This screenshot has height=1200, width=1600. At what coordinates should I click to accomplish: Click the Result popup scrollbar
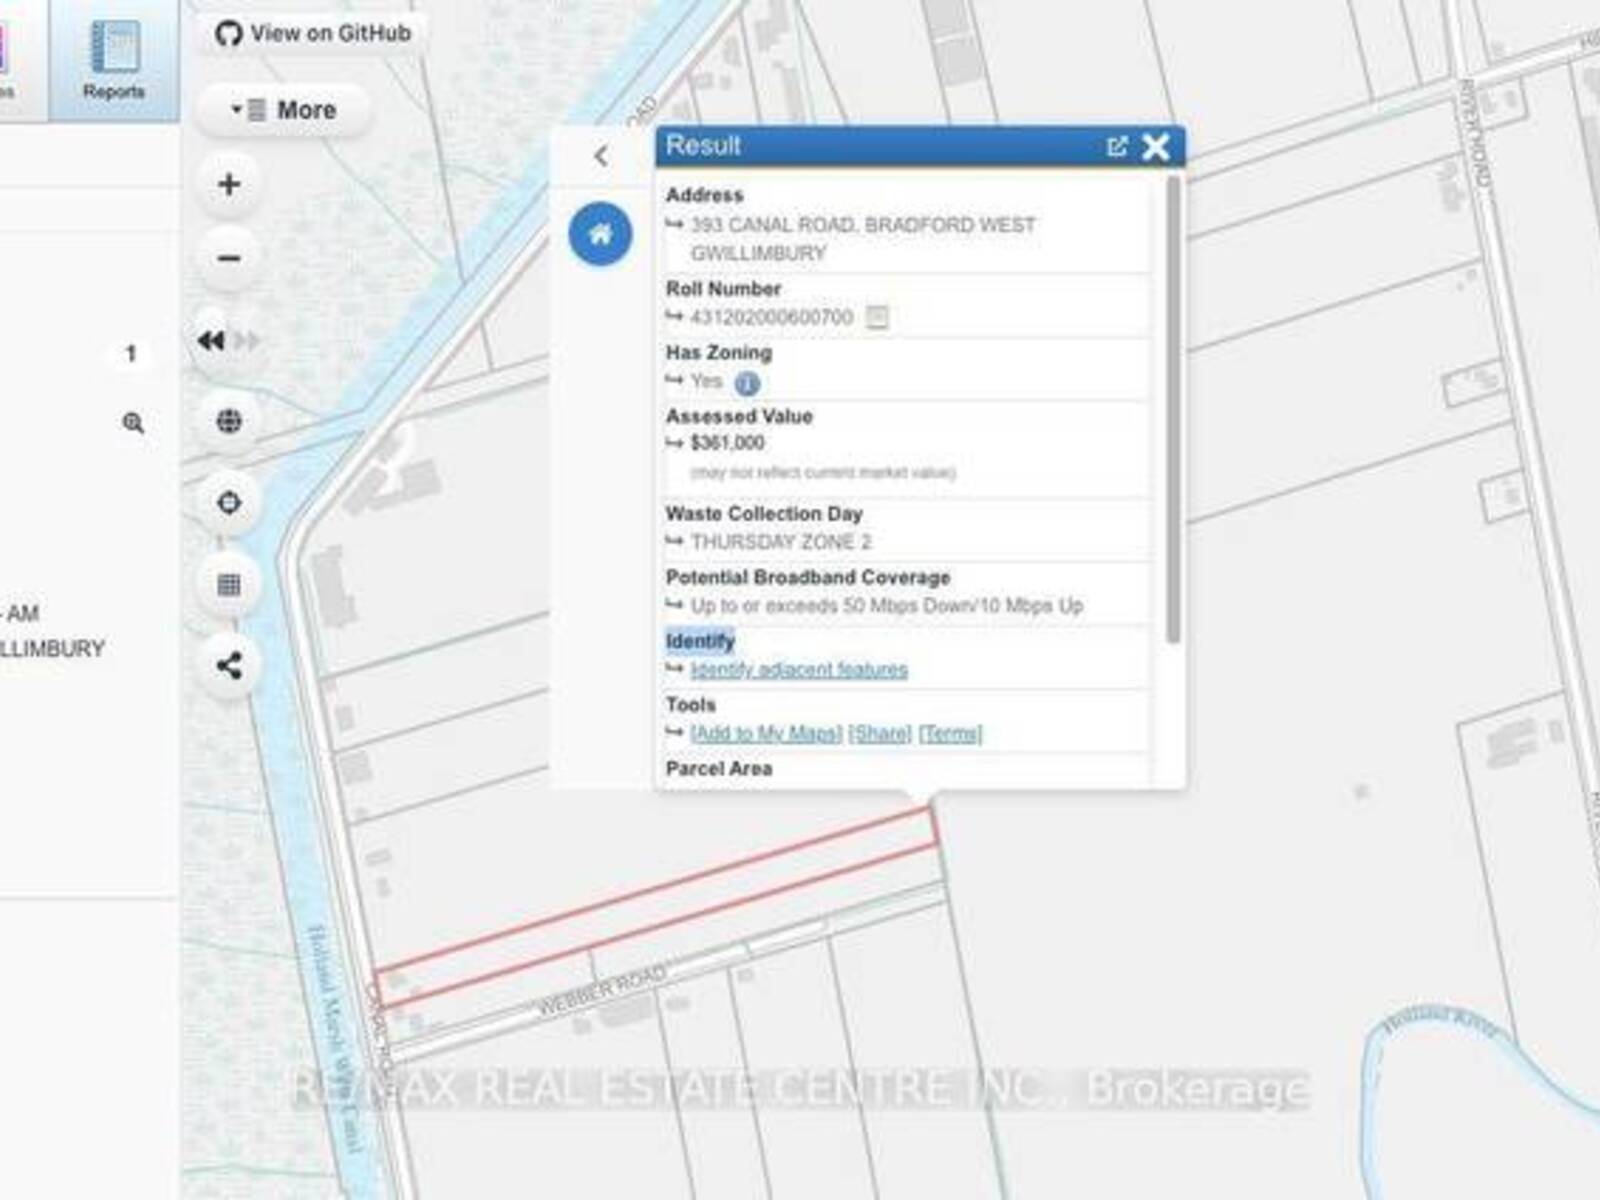[1173, 410]
